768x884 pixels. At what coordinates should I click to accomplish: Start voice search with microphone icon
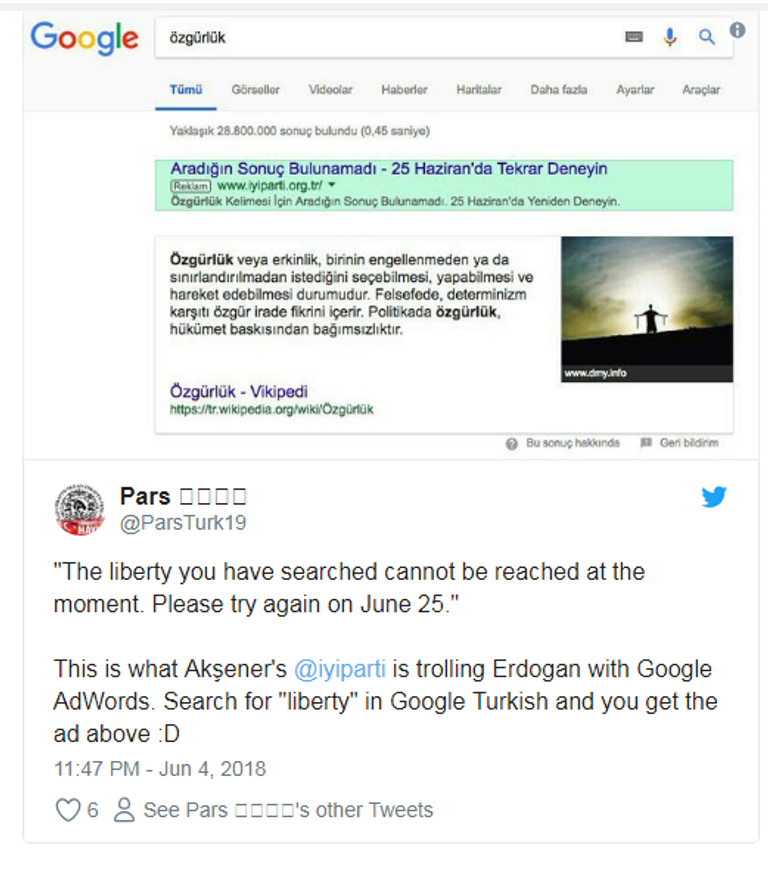(x=670, y=37)
